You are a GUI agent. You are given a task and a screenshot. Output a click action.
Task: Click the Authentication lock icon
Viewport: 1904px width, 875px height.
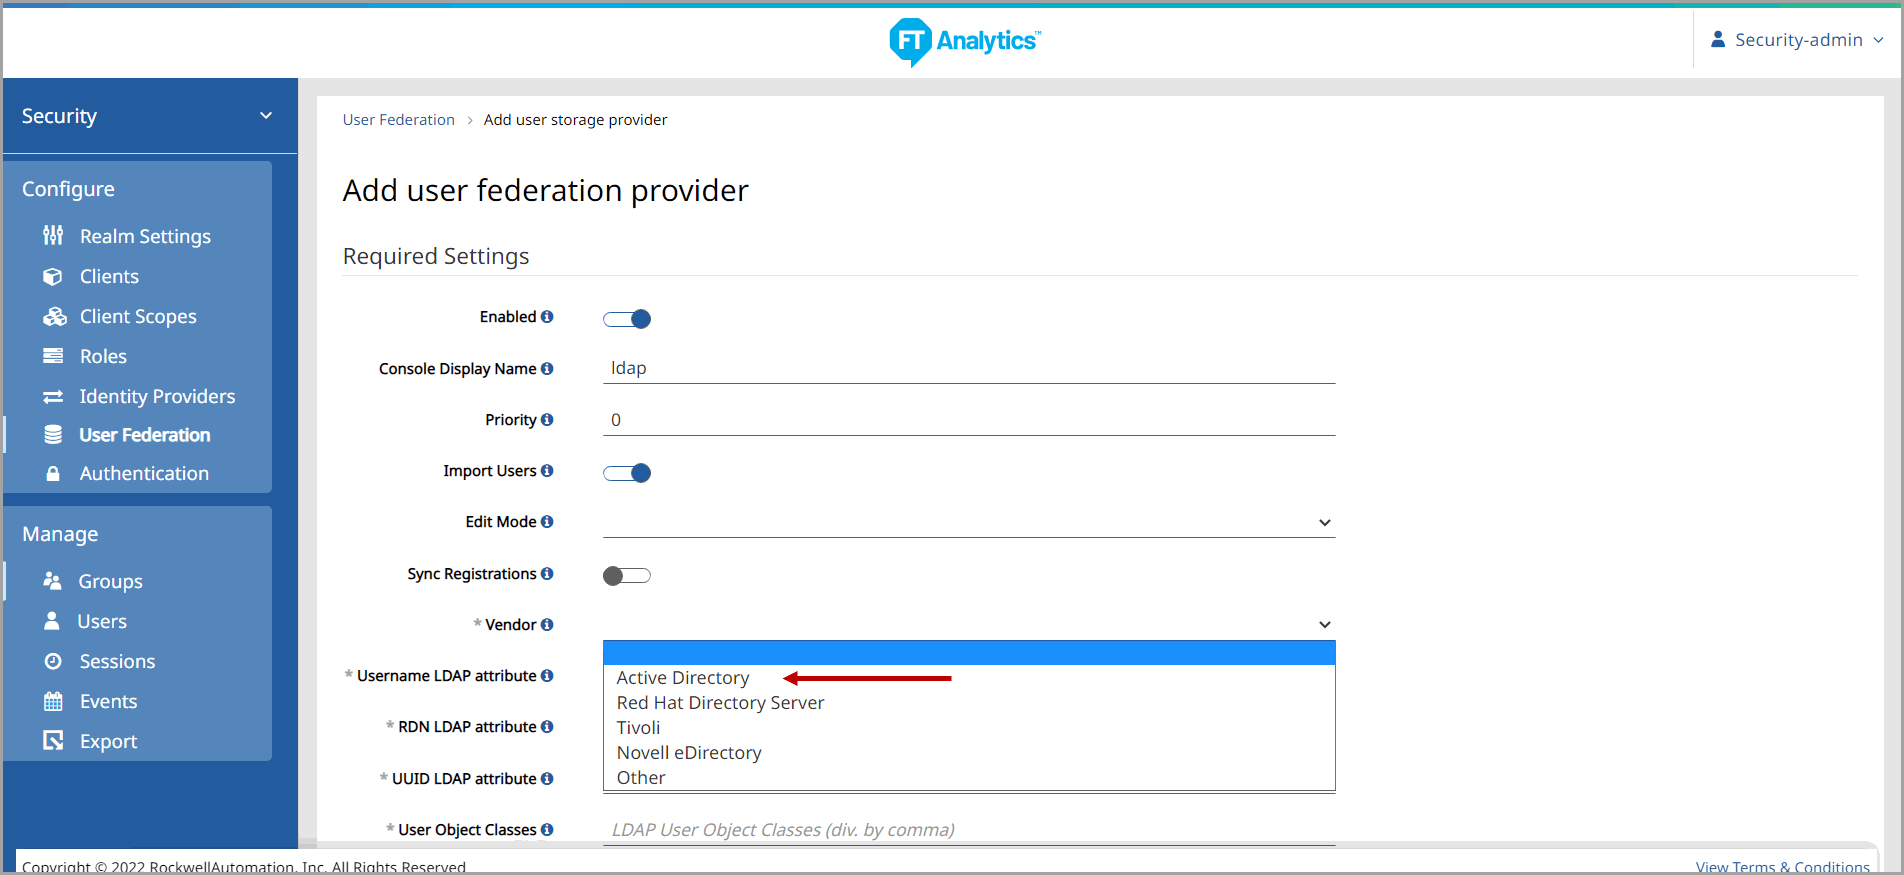53,474
